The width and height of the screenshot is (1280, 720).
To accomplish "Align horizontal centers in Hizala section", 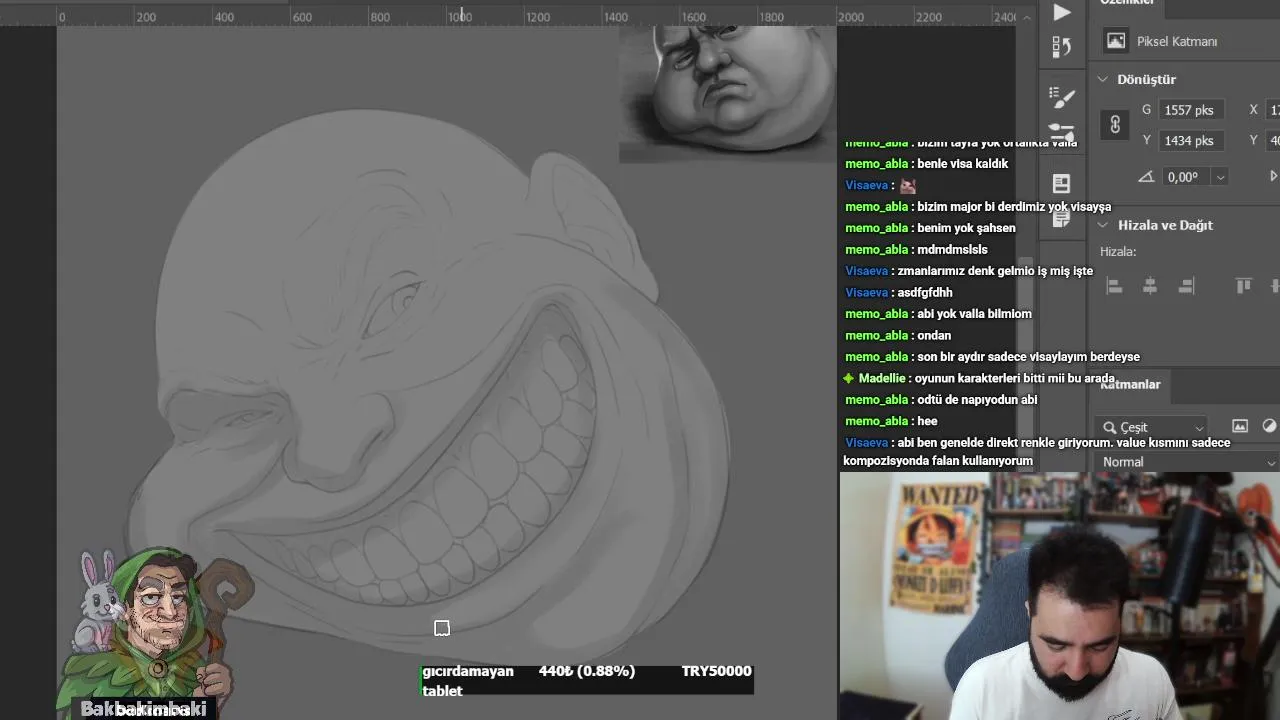I will coord(1150,286).
